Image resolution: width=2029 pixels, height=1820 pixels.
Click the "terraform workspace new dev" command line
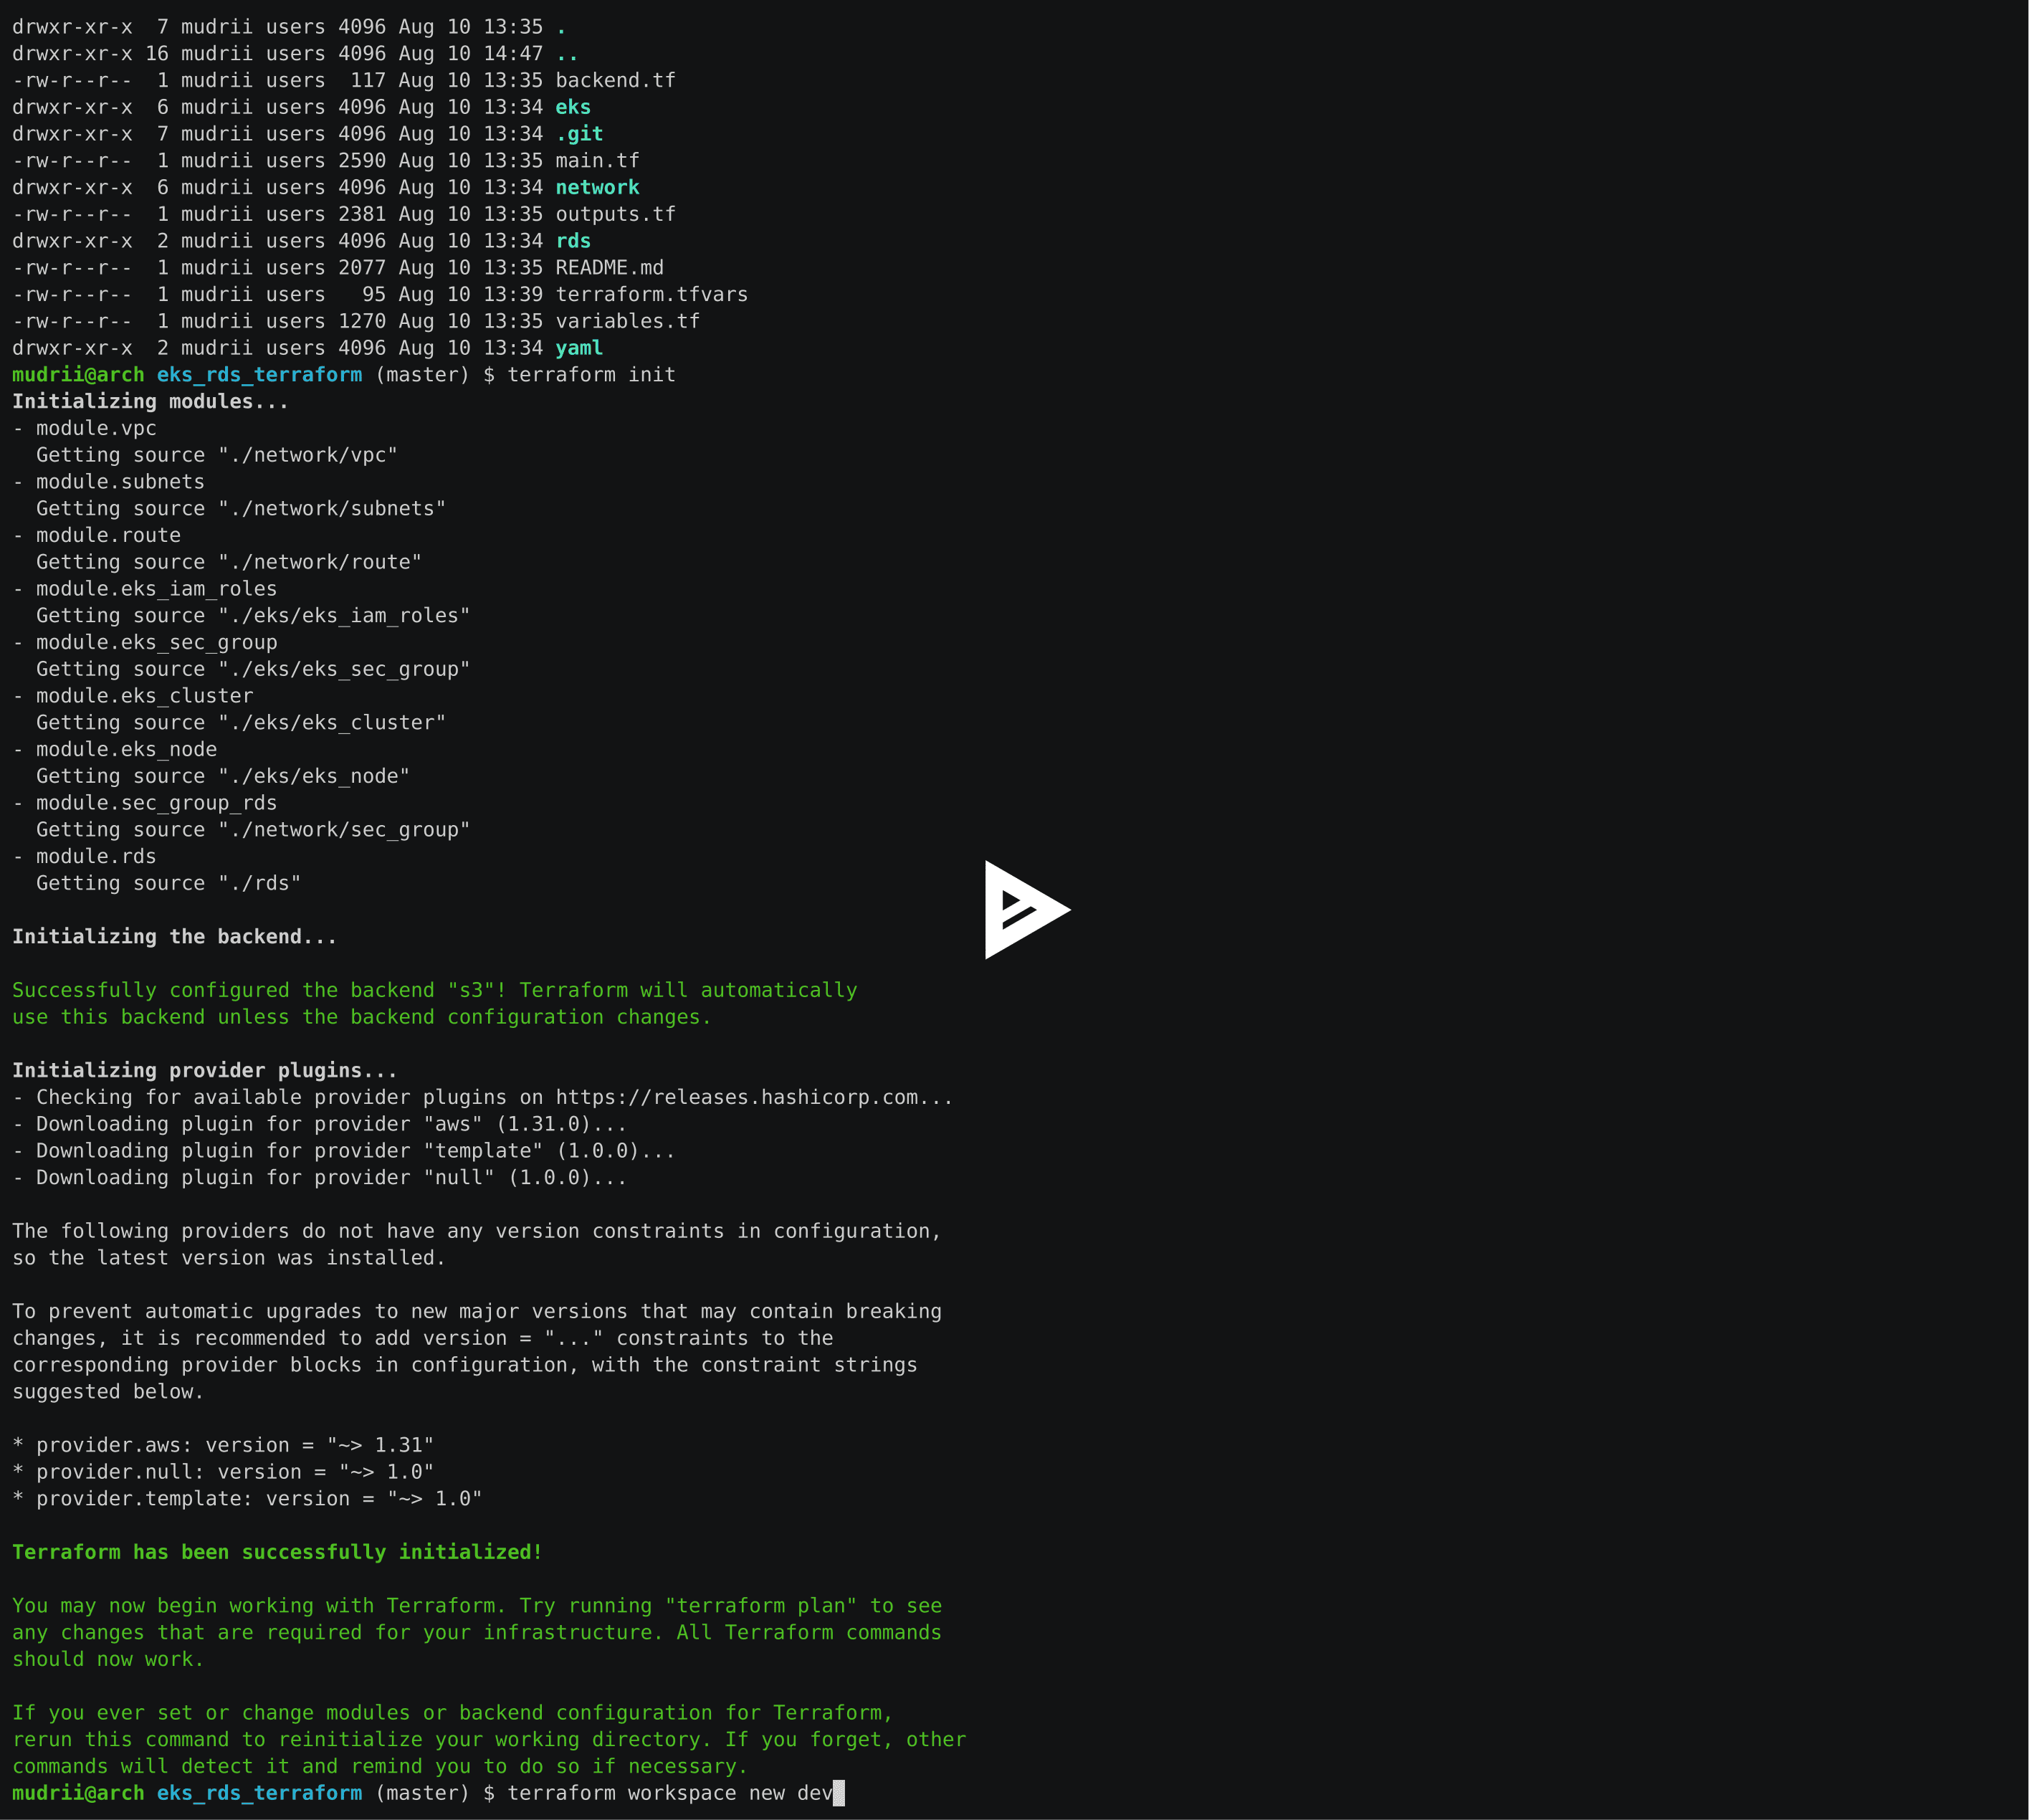pyautogui.click(x=670, y=1793)
